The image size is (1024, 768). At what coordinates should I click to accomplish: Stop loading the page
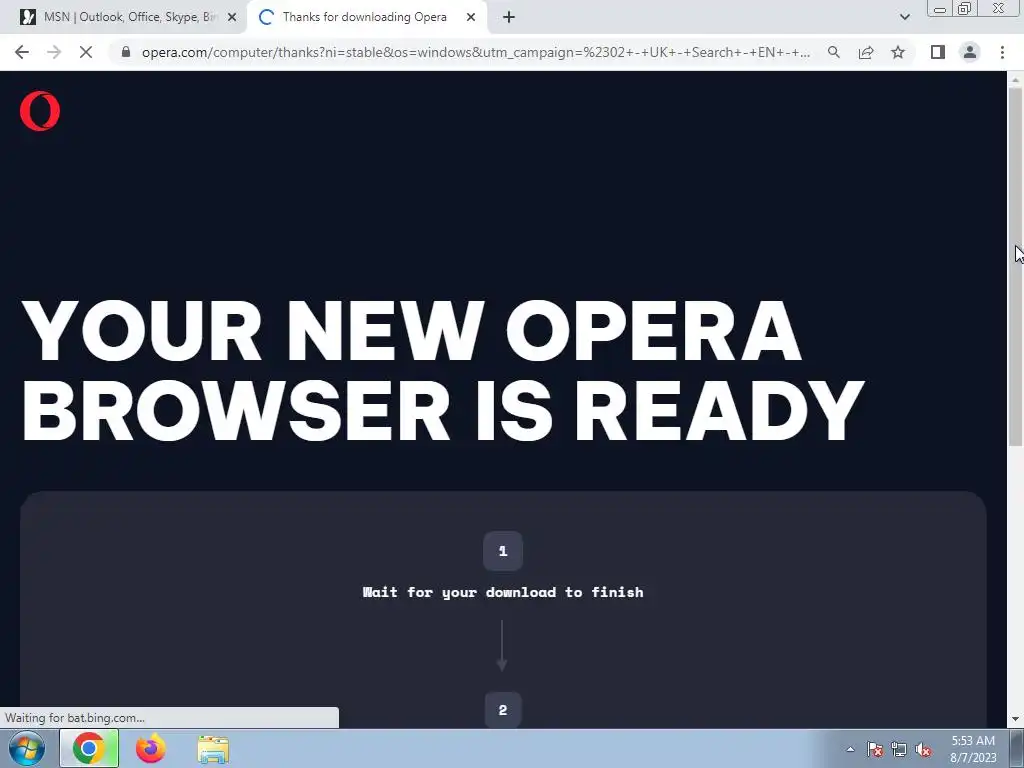click(x=86, y=52)
